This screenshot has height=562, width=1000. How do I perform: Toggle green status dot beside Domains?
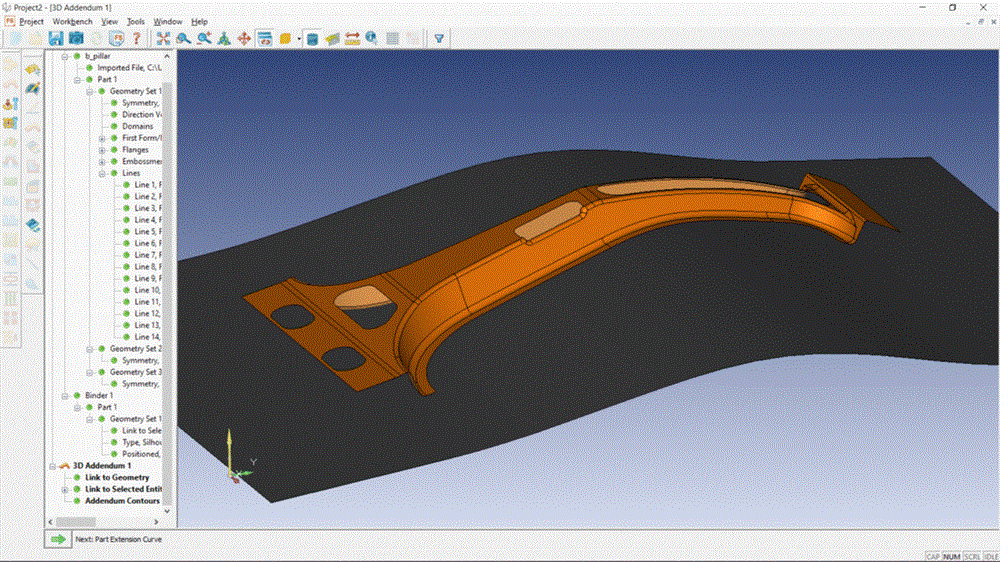pos(114,127)
